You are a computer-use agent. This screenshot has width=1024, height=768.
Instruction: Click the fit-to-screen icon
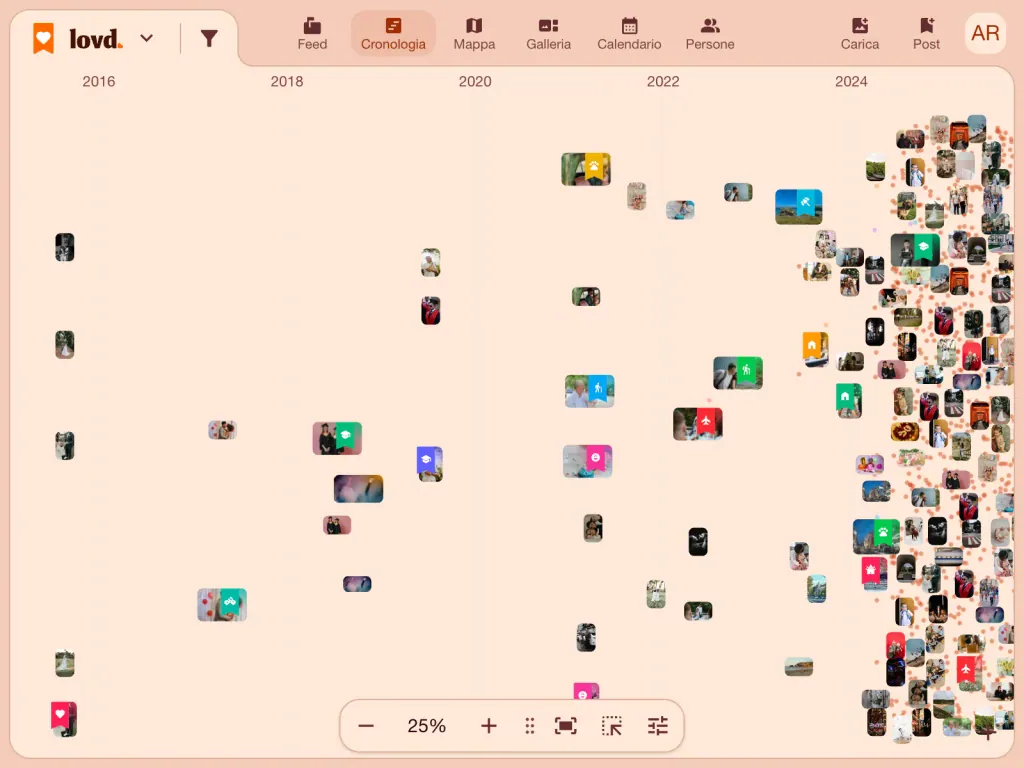click(x=566, y=726)
